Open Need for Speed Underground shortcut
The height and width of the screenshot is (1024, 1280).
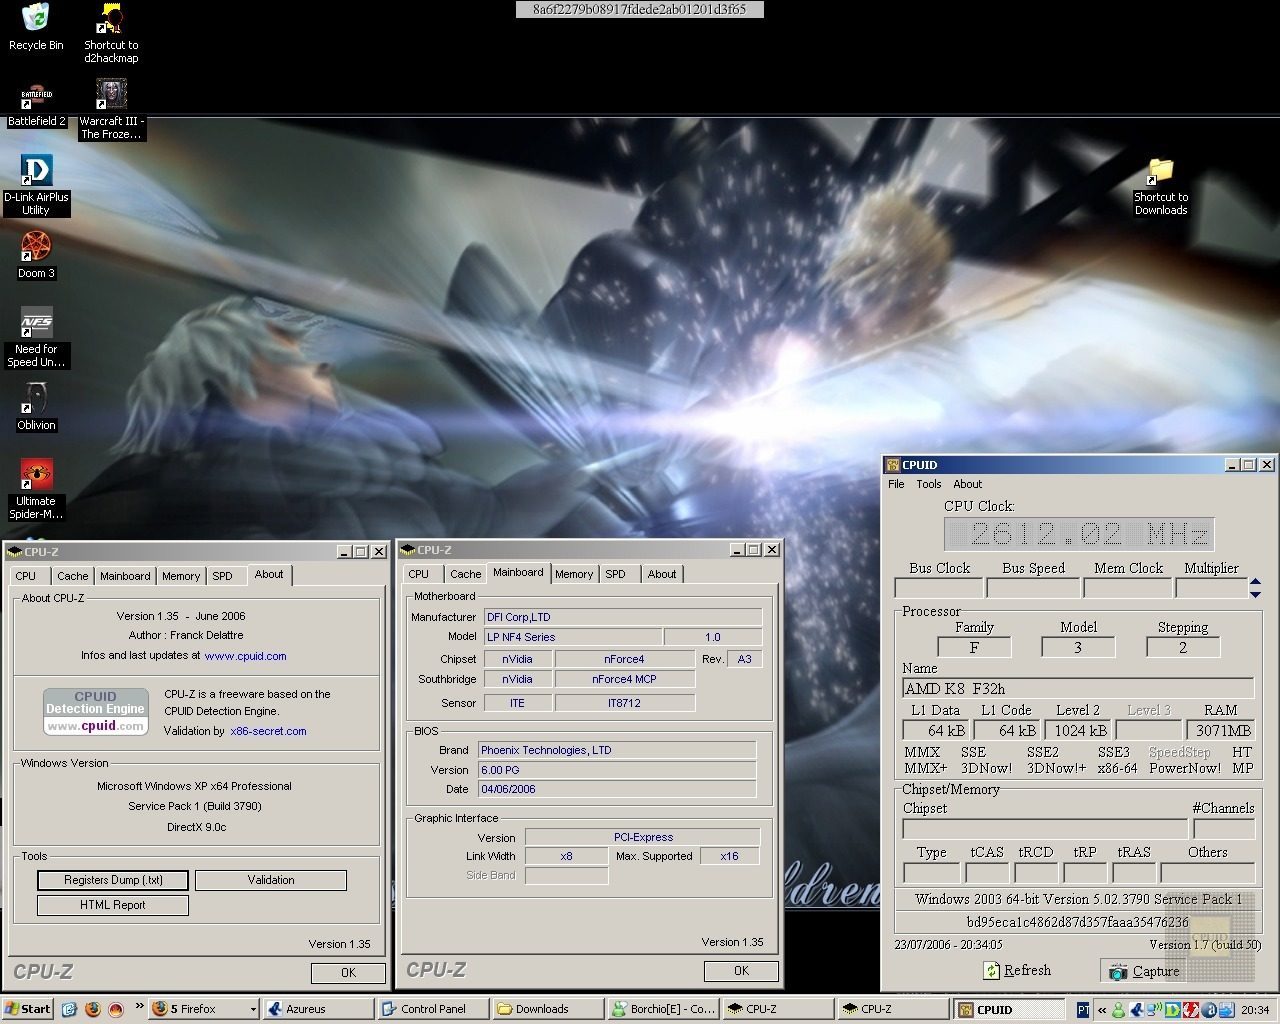[x=36, y=338]
